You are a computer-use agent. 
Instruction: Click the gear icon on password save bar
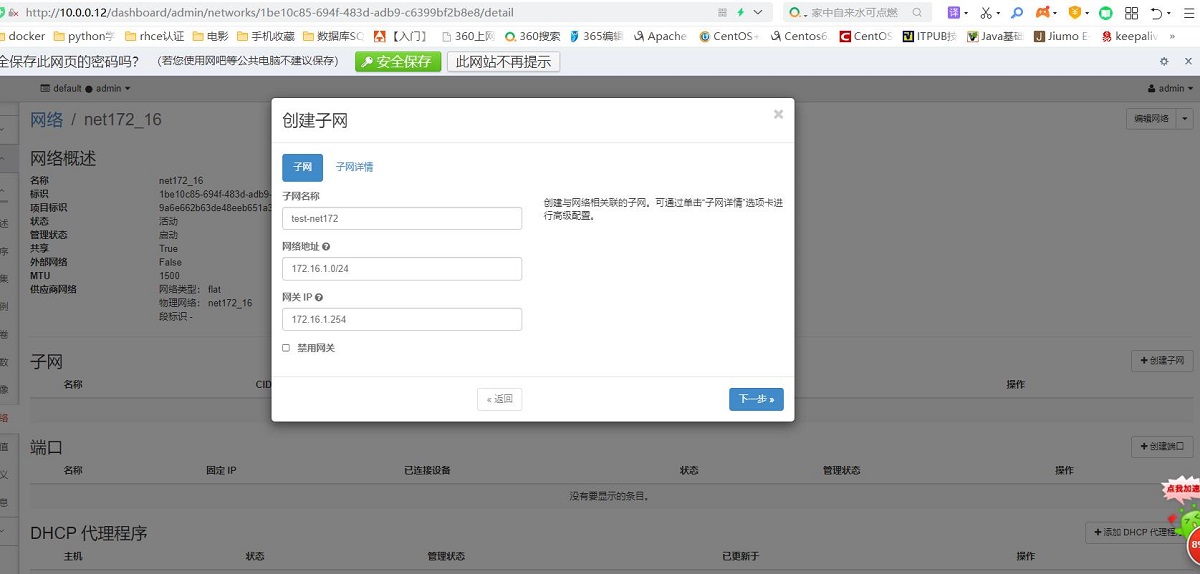[x=1163, y=61]
